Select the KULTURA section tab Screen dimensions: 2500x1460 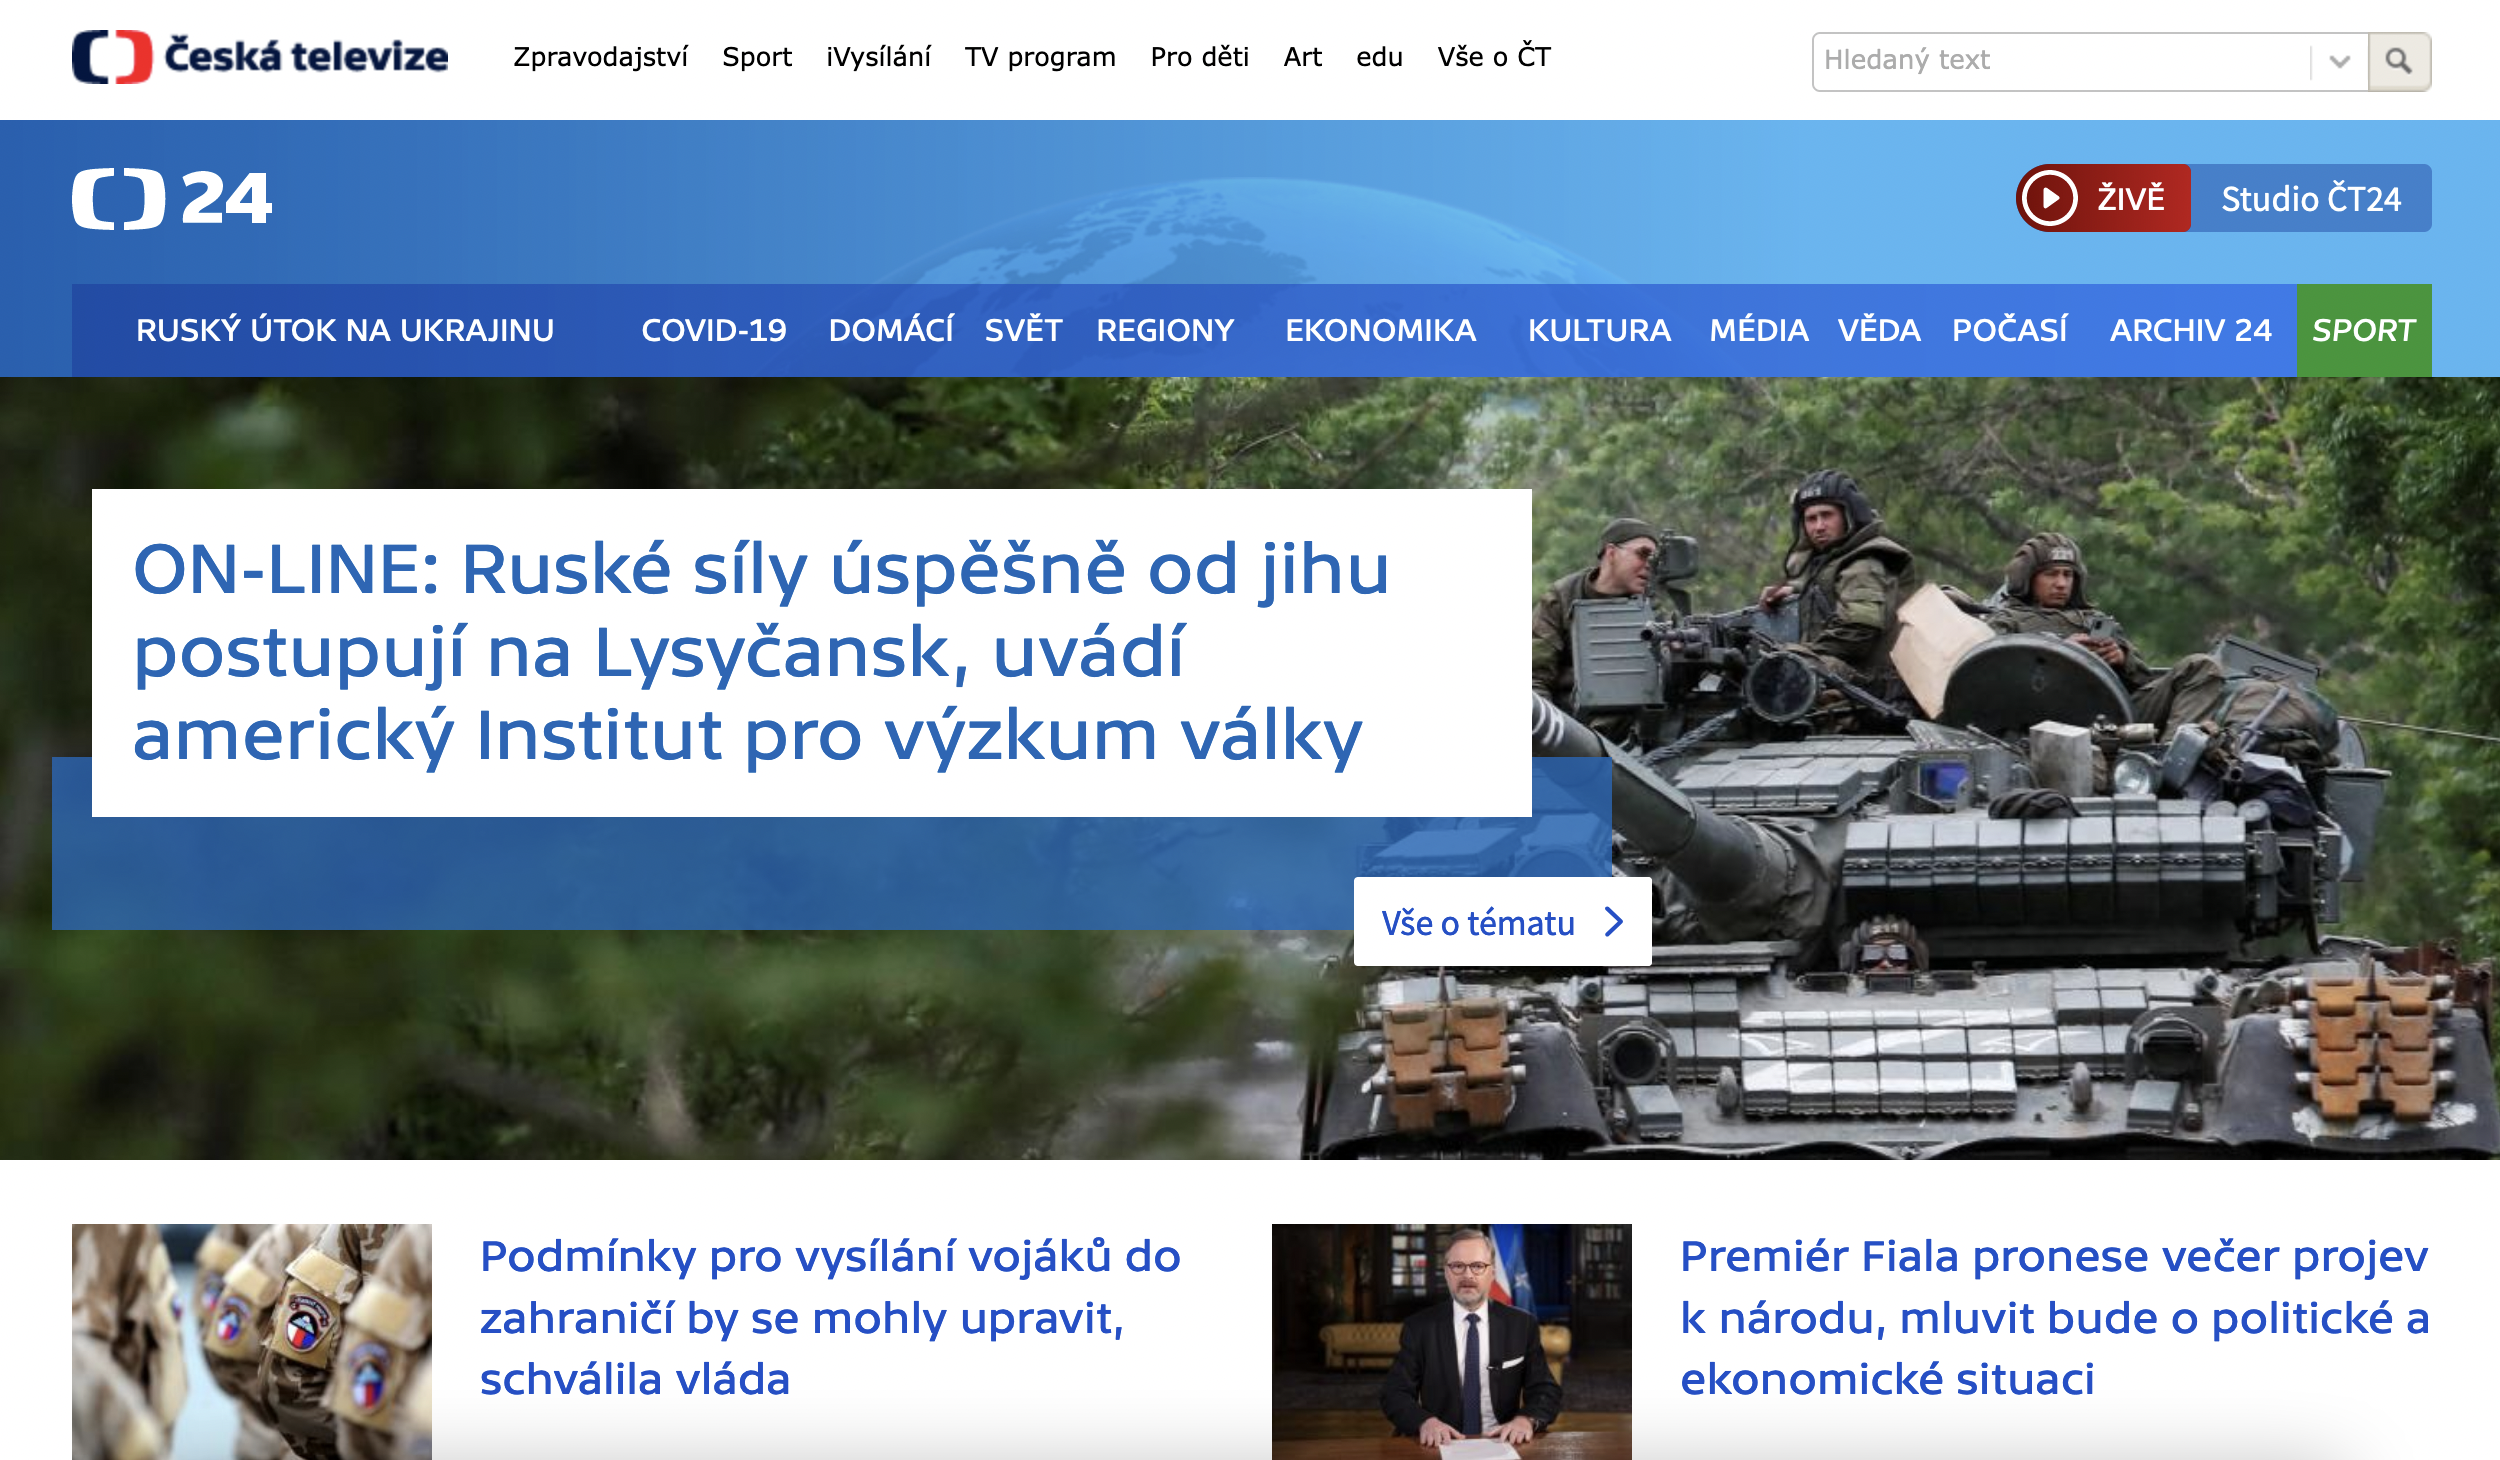pos(1599,330)
